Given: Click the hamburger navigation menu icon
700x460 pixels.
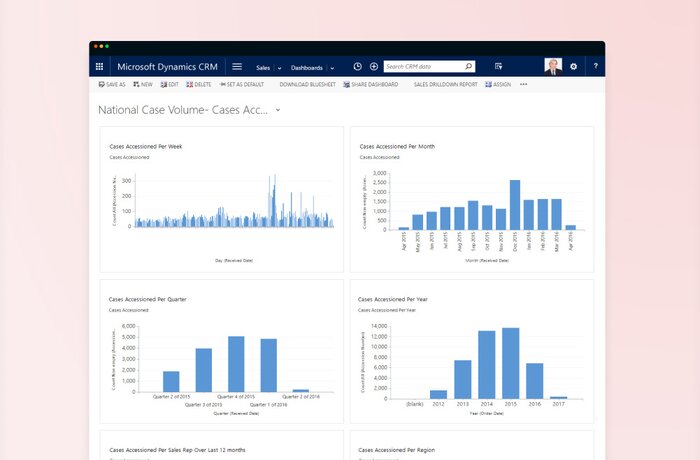Looking at the screenshot, I should (237, 67).
